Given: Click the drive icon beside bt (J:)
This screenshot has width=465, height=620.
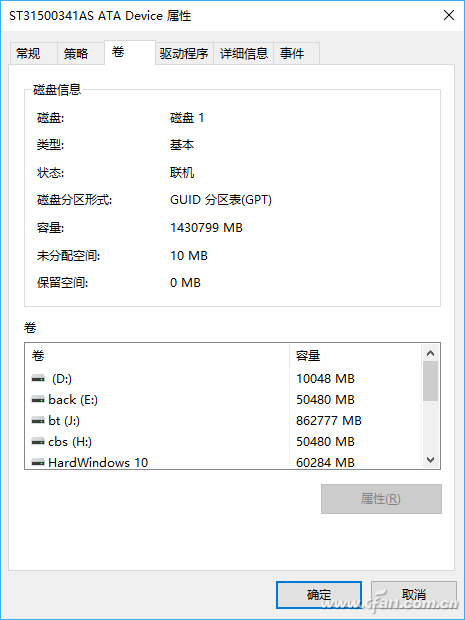Looking at the screenshot, I should [x=38, y=421].
